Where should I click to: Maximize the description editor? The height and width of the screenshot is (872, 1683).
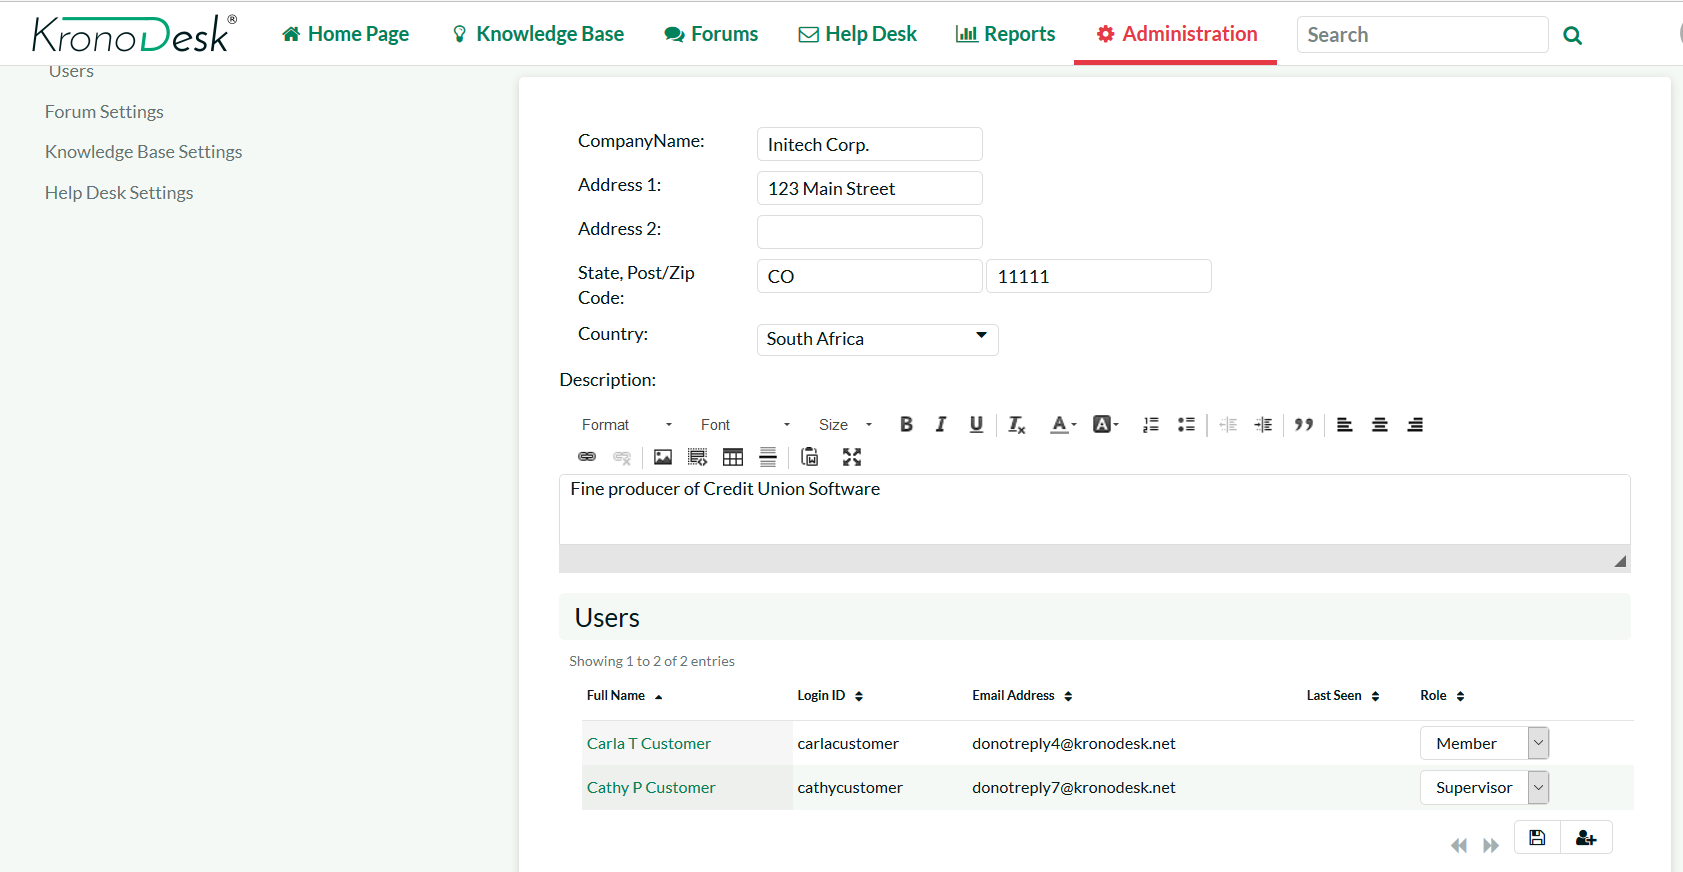(851, 457)
